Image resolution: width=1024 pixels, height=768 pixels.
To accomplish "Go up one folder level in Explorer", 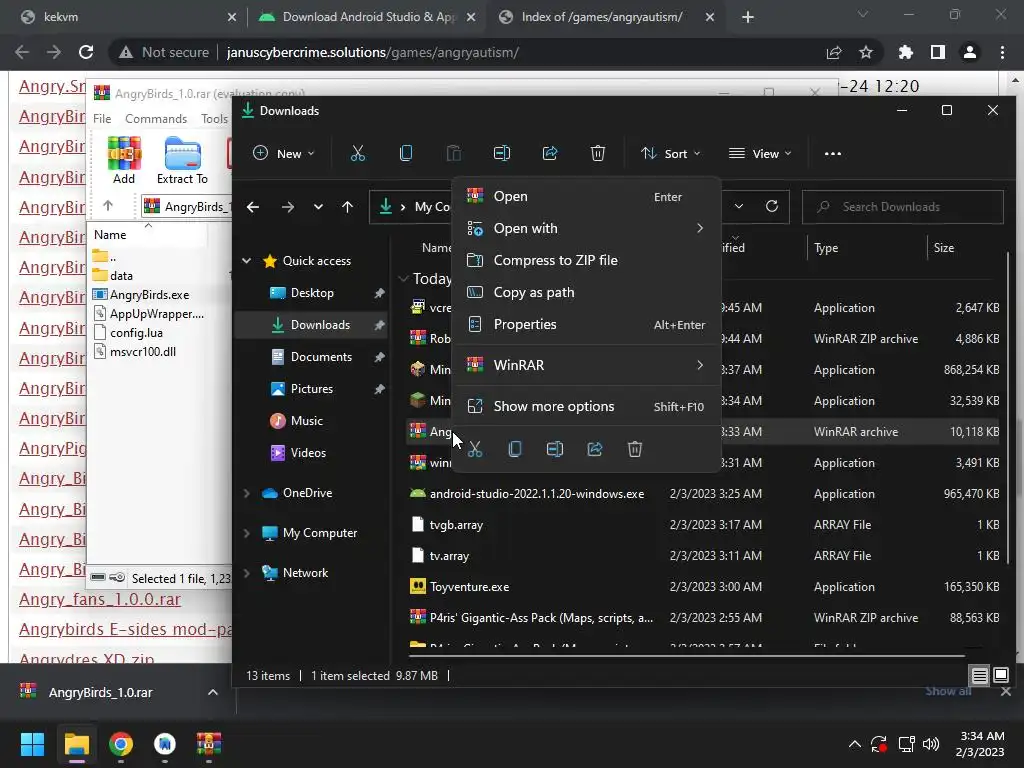I will coord(347,207).
